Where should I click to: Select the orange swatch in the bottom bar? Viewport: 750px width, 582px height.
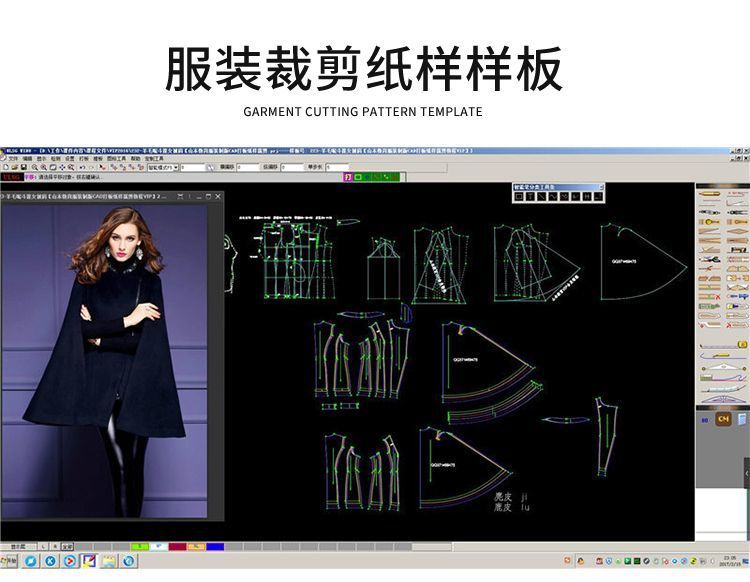pos(196,547)
